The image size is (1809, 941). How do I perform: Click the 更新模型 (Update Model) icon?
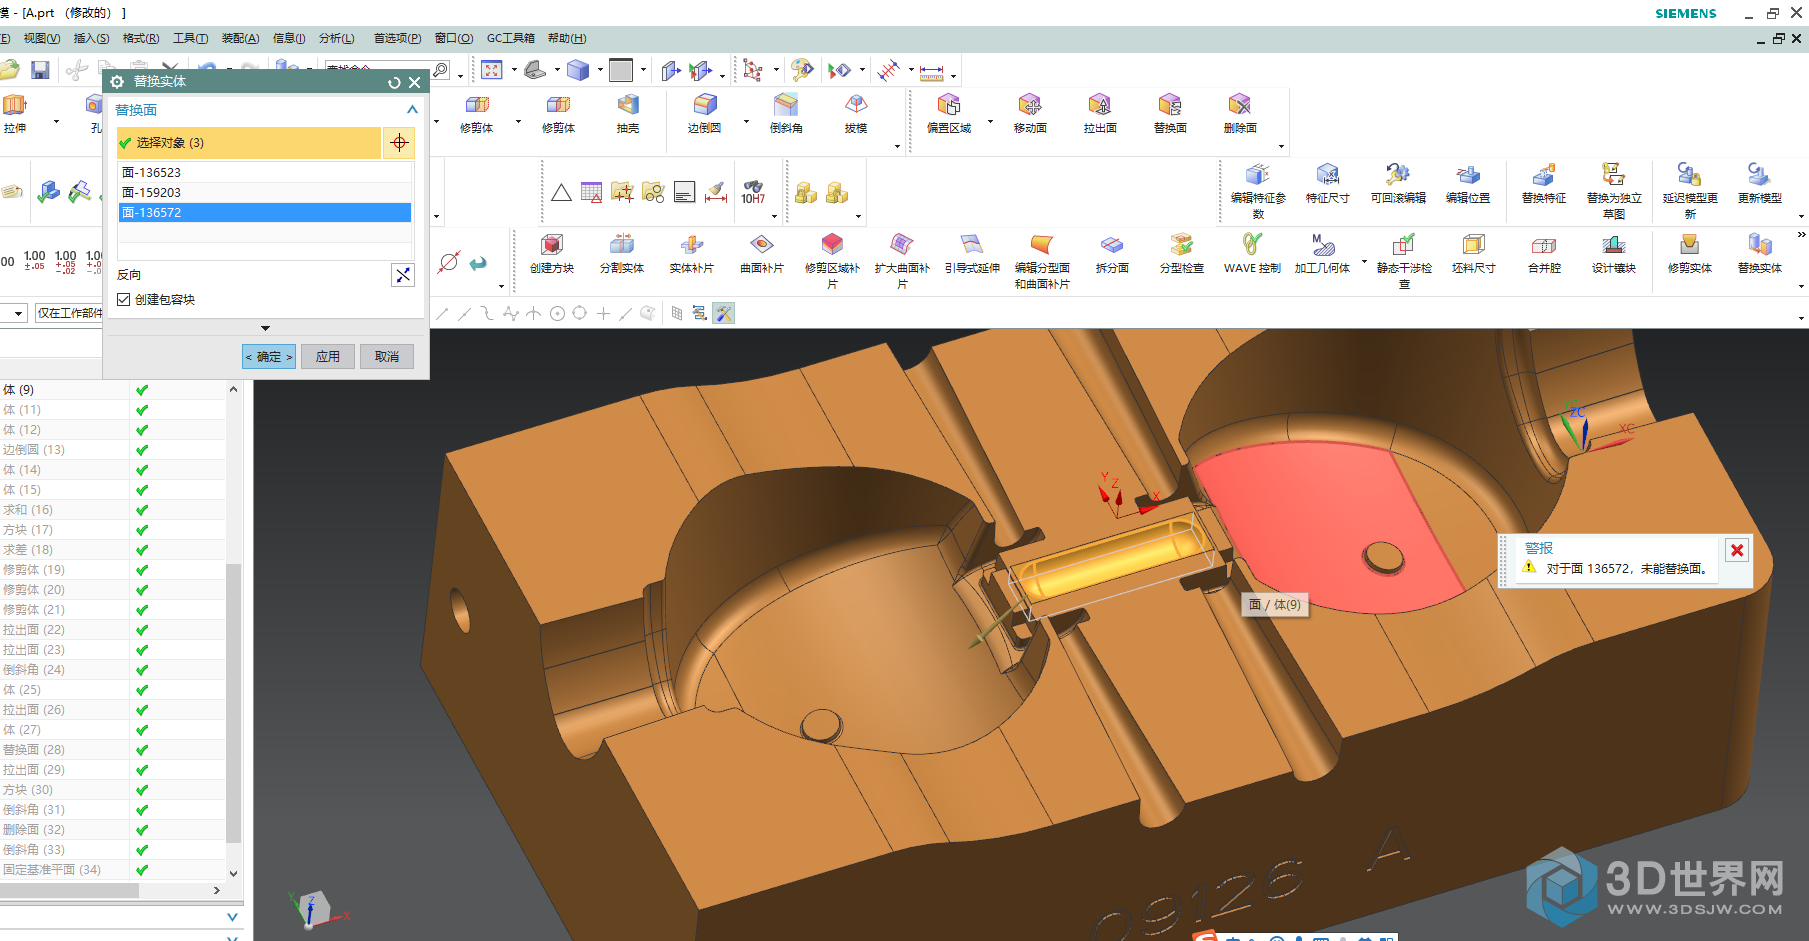tap(1760, 175)
